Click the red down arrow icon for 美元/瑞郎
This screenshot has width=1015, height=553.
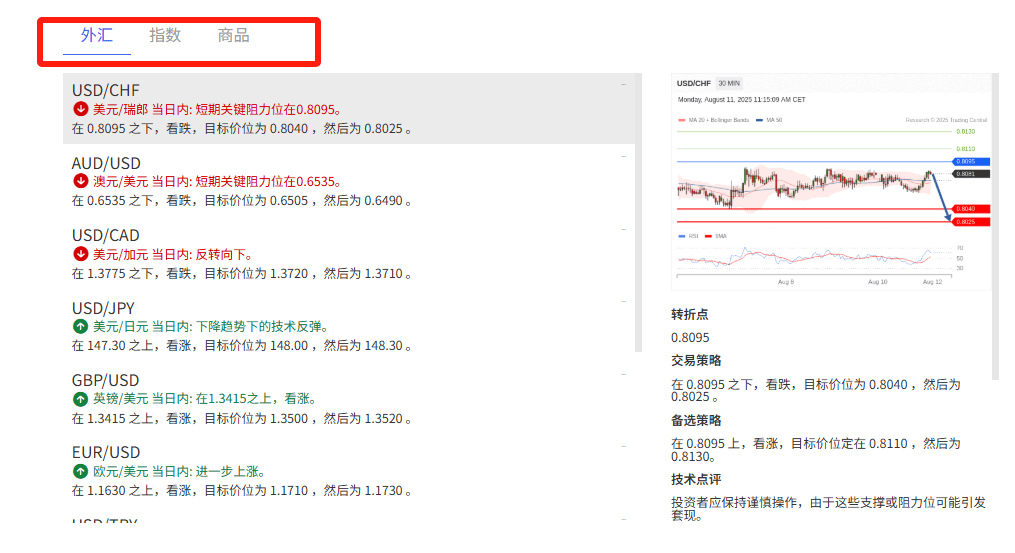[x=80, y=109]
